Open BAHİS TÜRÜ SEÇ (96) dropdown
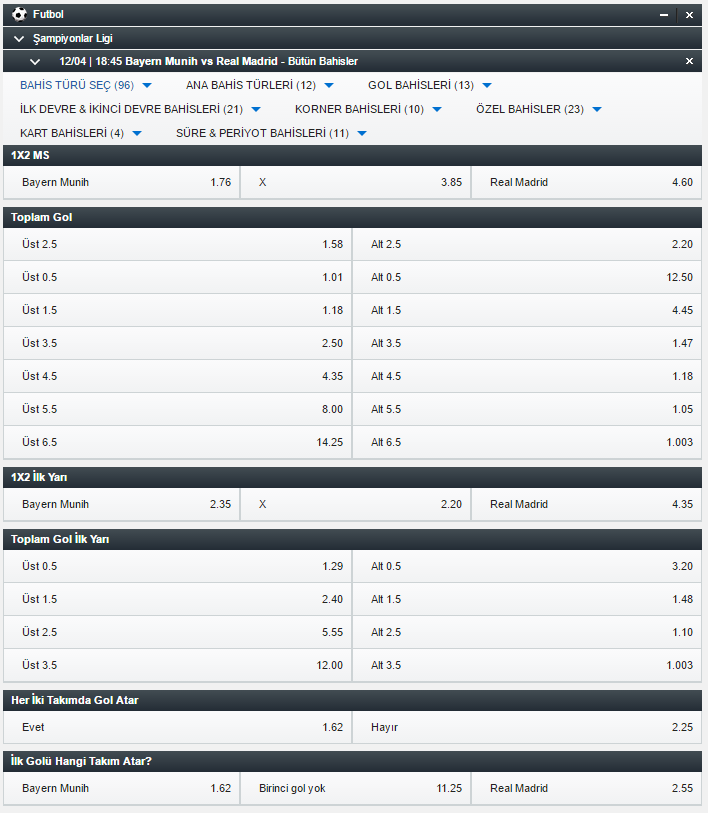The image size is (708, 813). coord(86,85)
